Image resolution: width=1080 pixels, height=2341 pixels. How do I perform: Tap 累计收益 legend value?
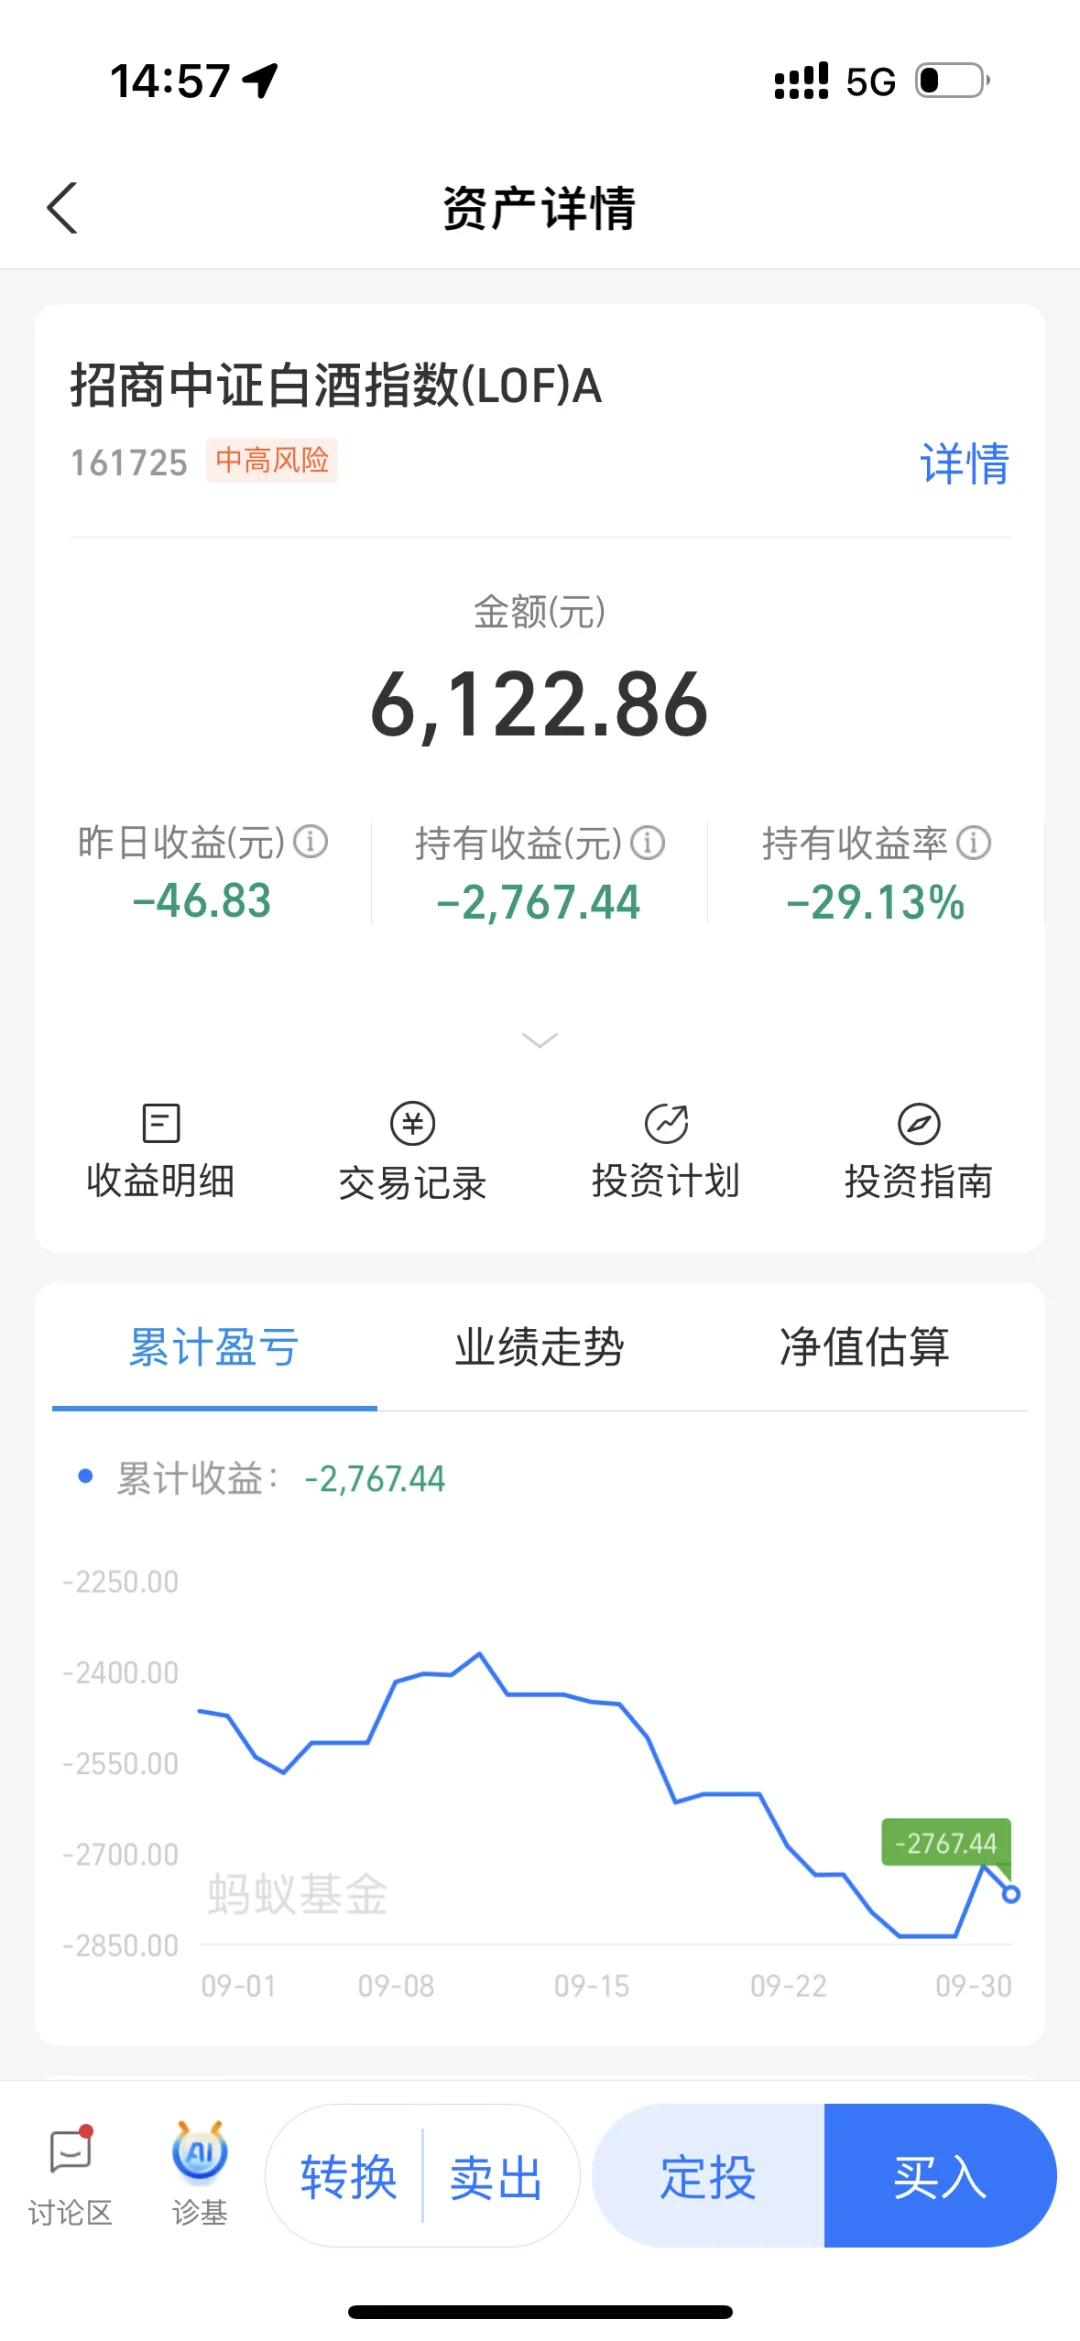click(x=375, y=1478)
